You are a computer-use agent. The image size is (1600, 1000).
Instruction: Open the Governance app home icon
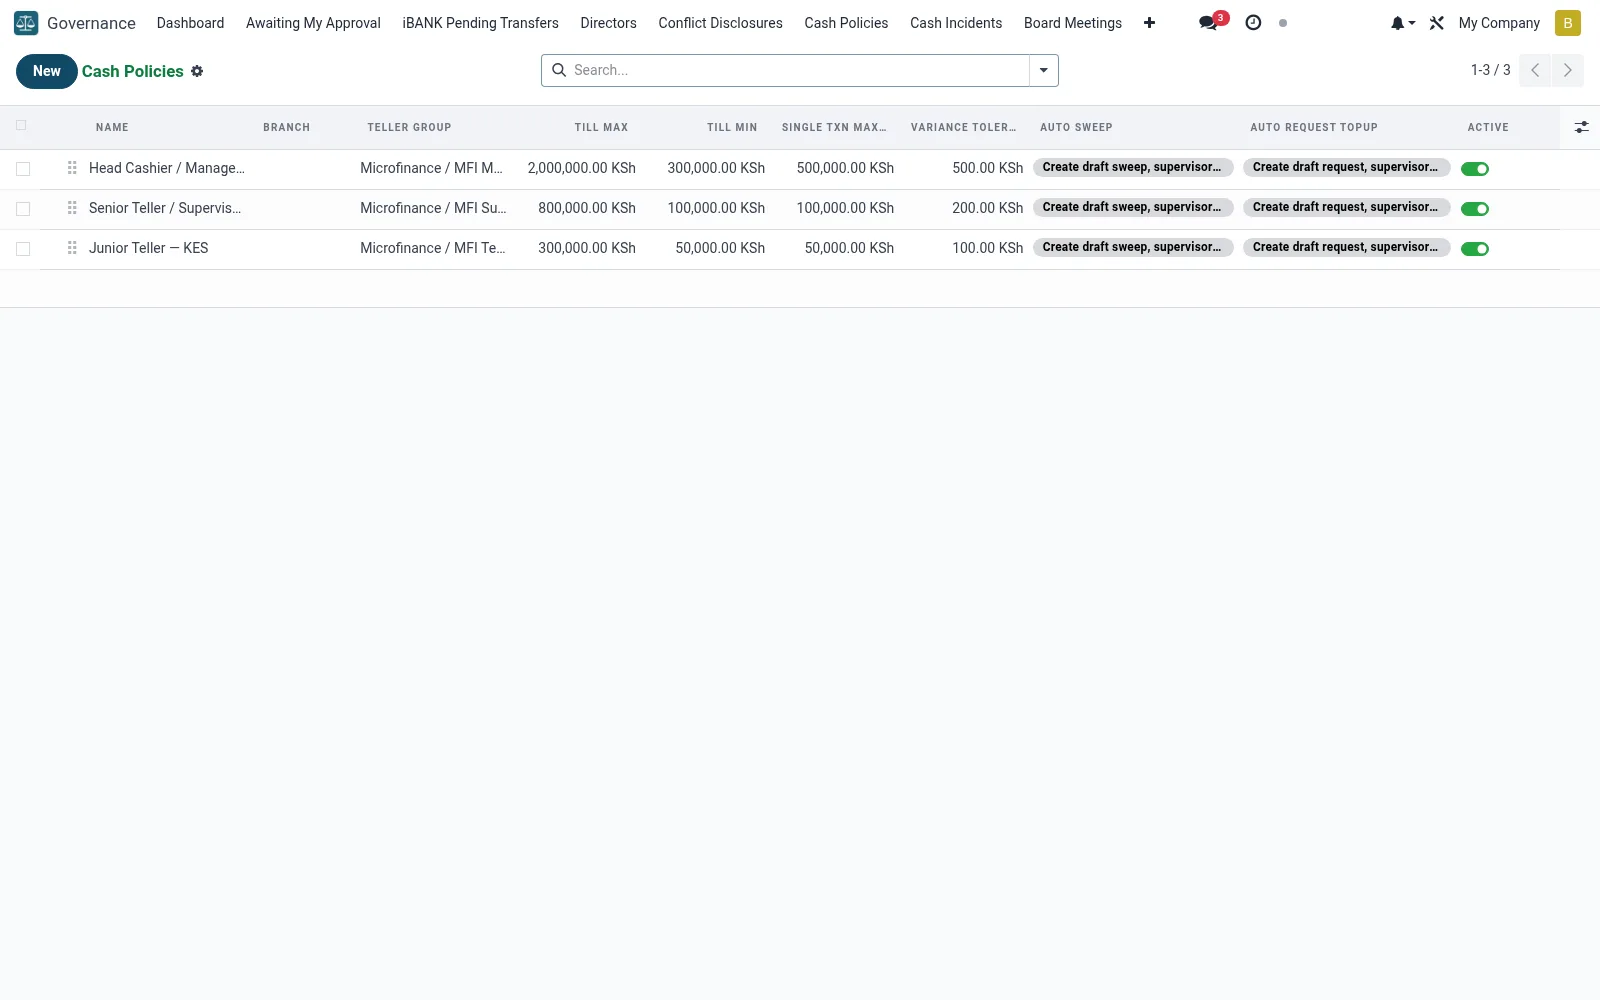[26, 23]
